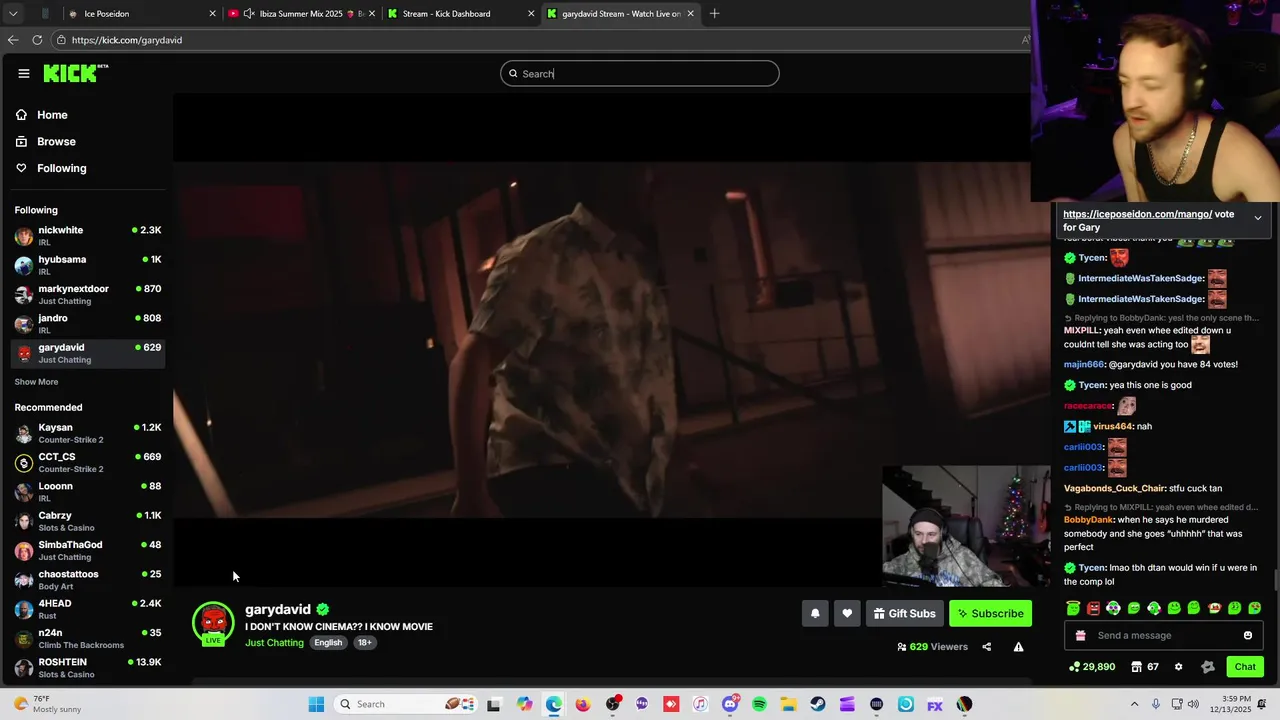
Task: Open Steam from the taskbar
Action: (x=818, y=704)
